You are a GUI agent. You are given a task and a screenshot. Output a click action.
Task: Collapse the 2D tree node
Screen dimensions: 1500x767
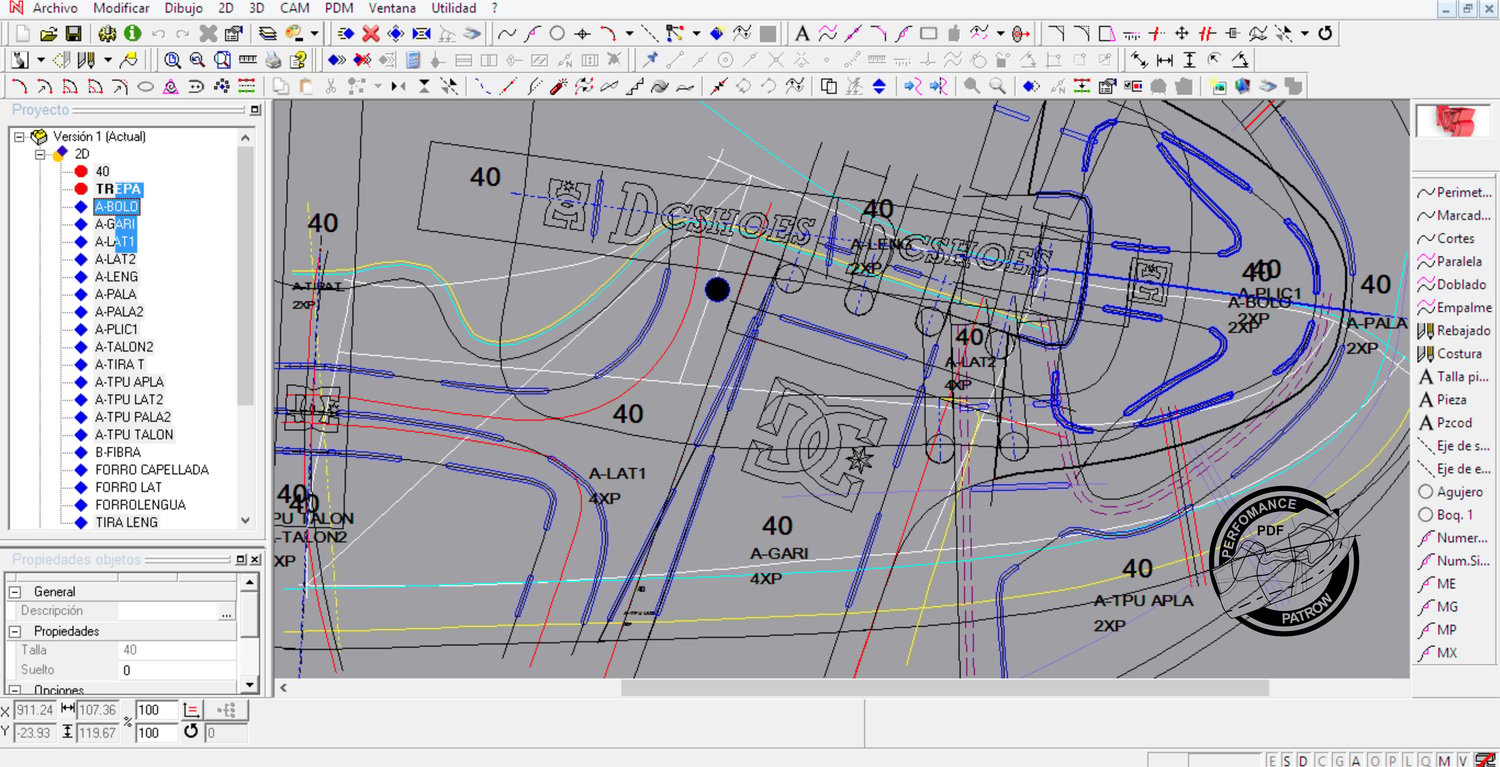tap(40, 155)
